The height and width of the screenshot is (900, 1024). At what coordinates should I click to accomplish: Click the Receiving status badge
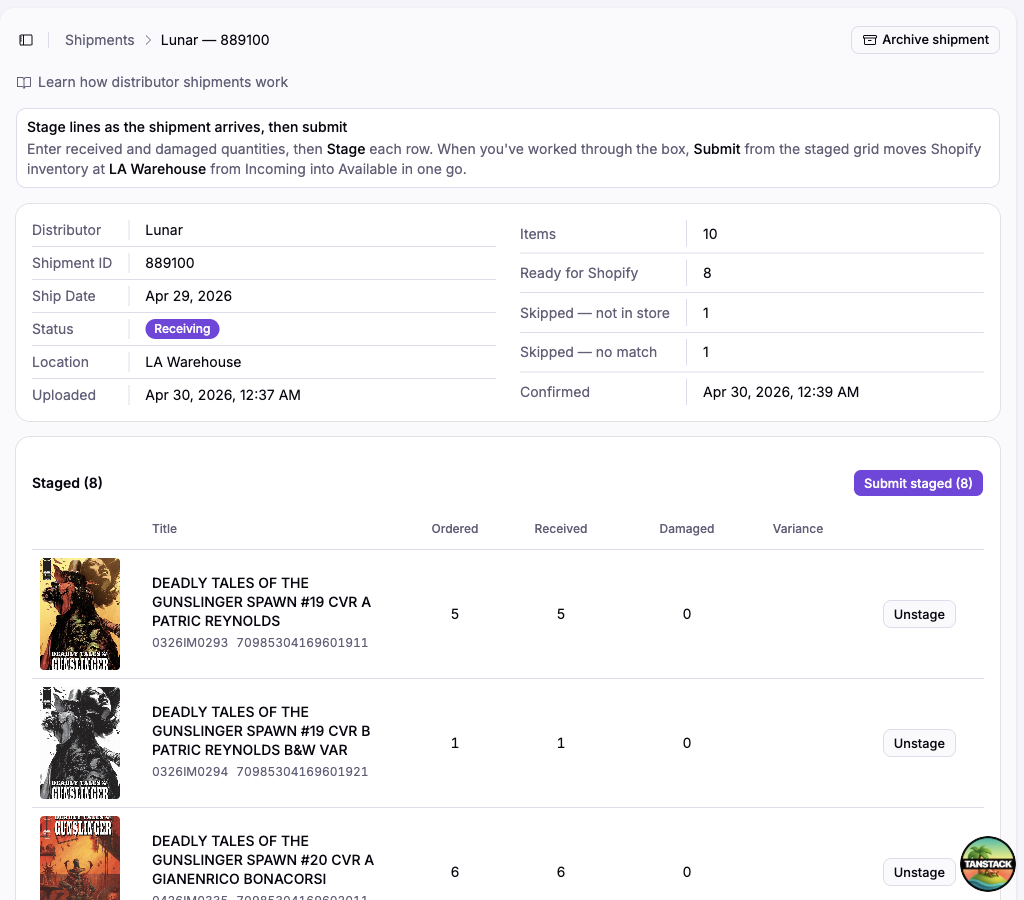(x=182, y=329)
